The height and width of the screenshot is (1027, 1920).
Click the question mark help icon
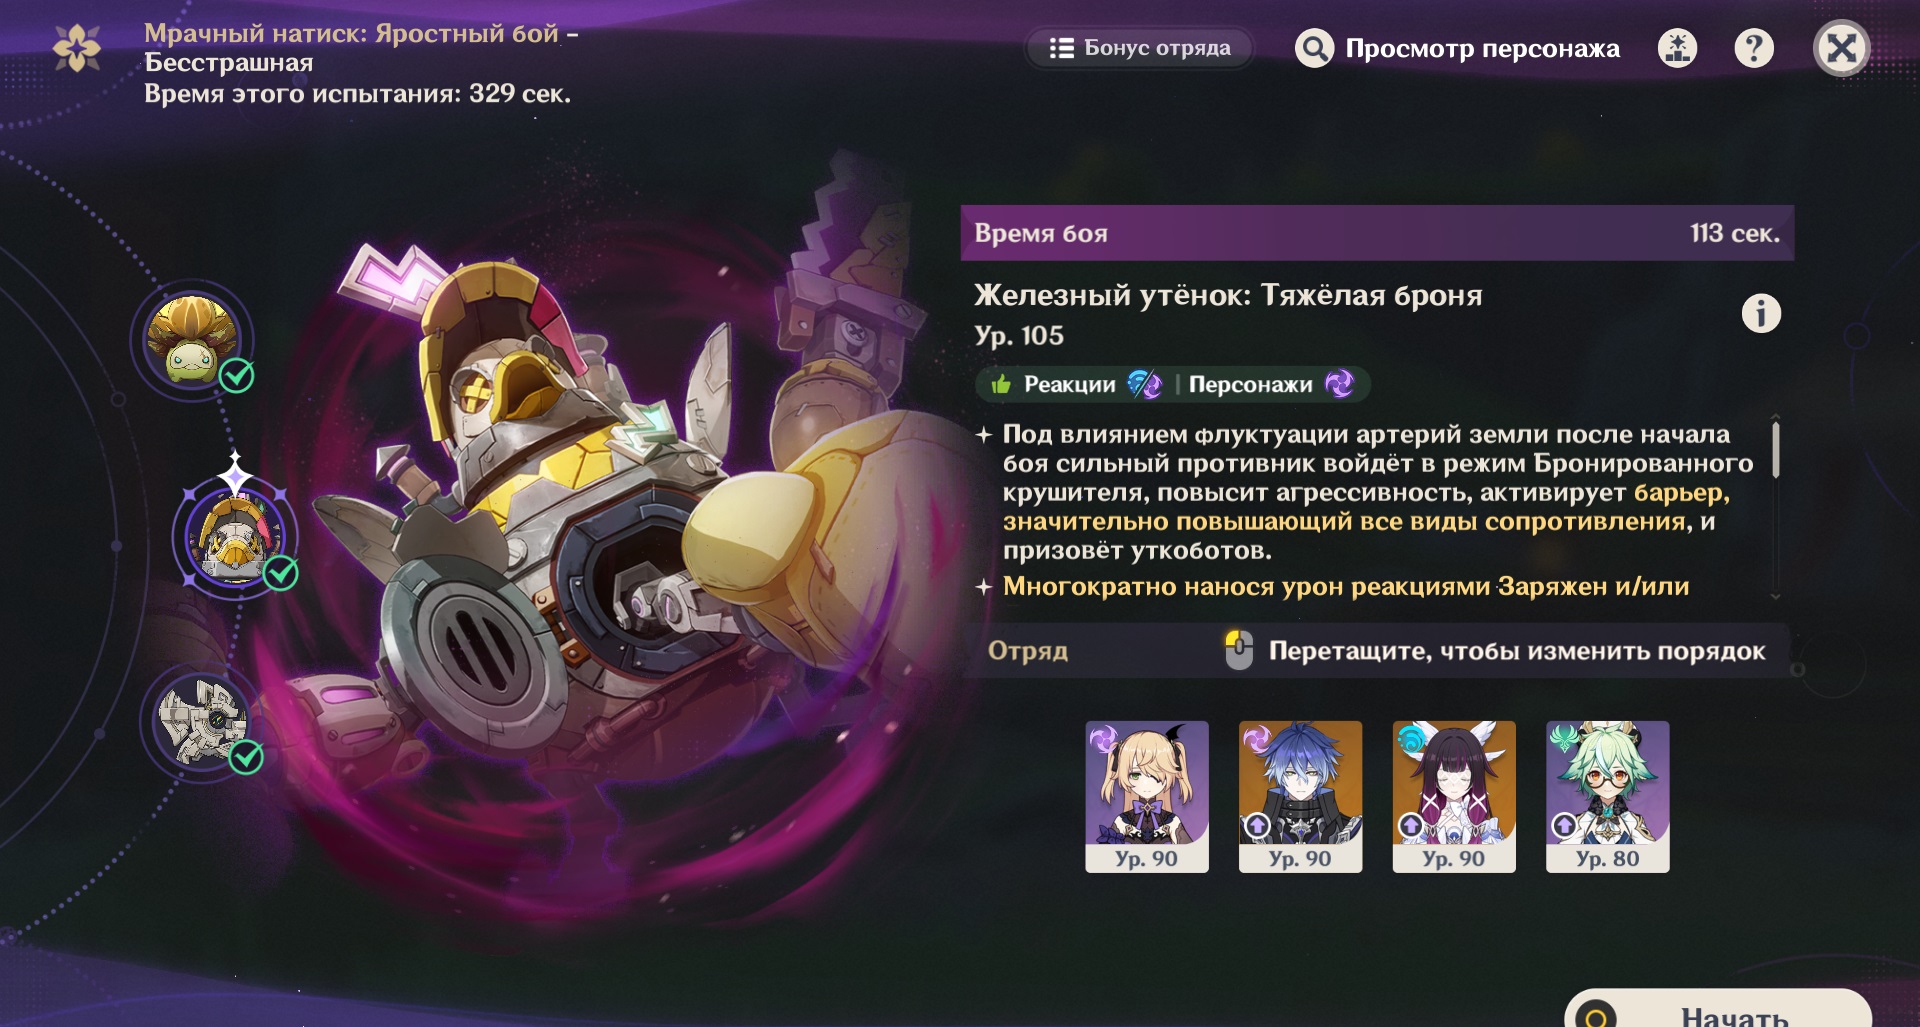(x=1753, y=48)
